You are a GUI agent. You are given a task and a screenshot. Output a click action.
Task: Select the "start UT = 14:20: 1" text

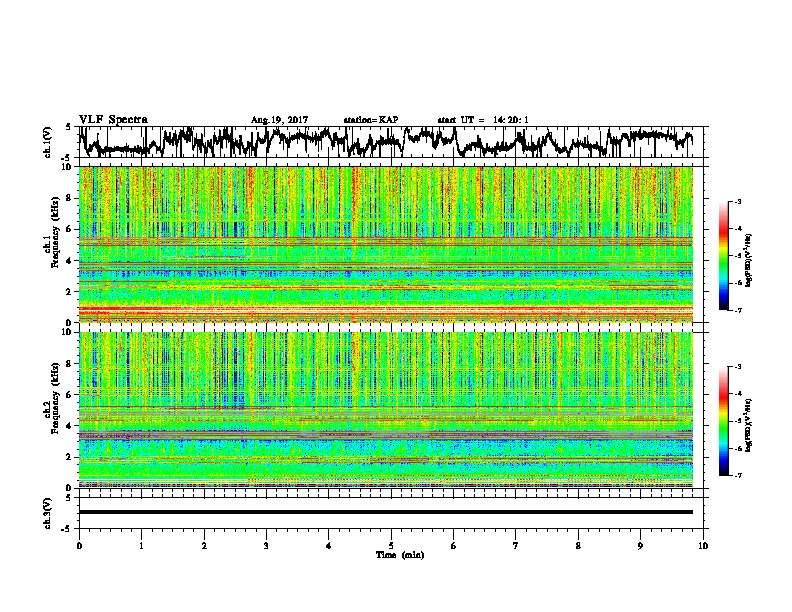(483, 120)
